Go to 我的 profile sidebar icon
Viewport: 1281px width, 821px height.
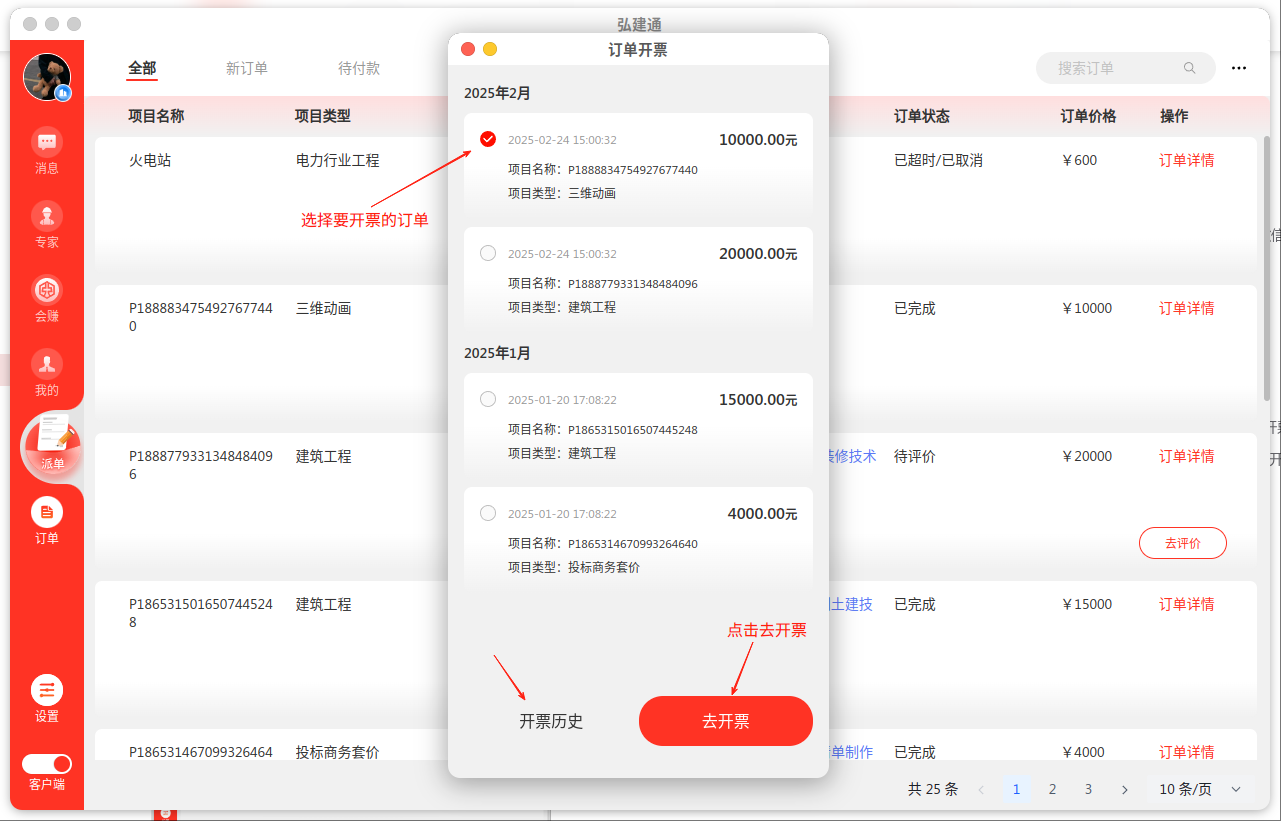point(47,364)
